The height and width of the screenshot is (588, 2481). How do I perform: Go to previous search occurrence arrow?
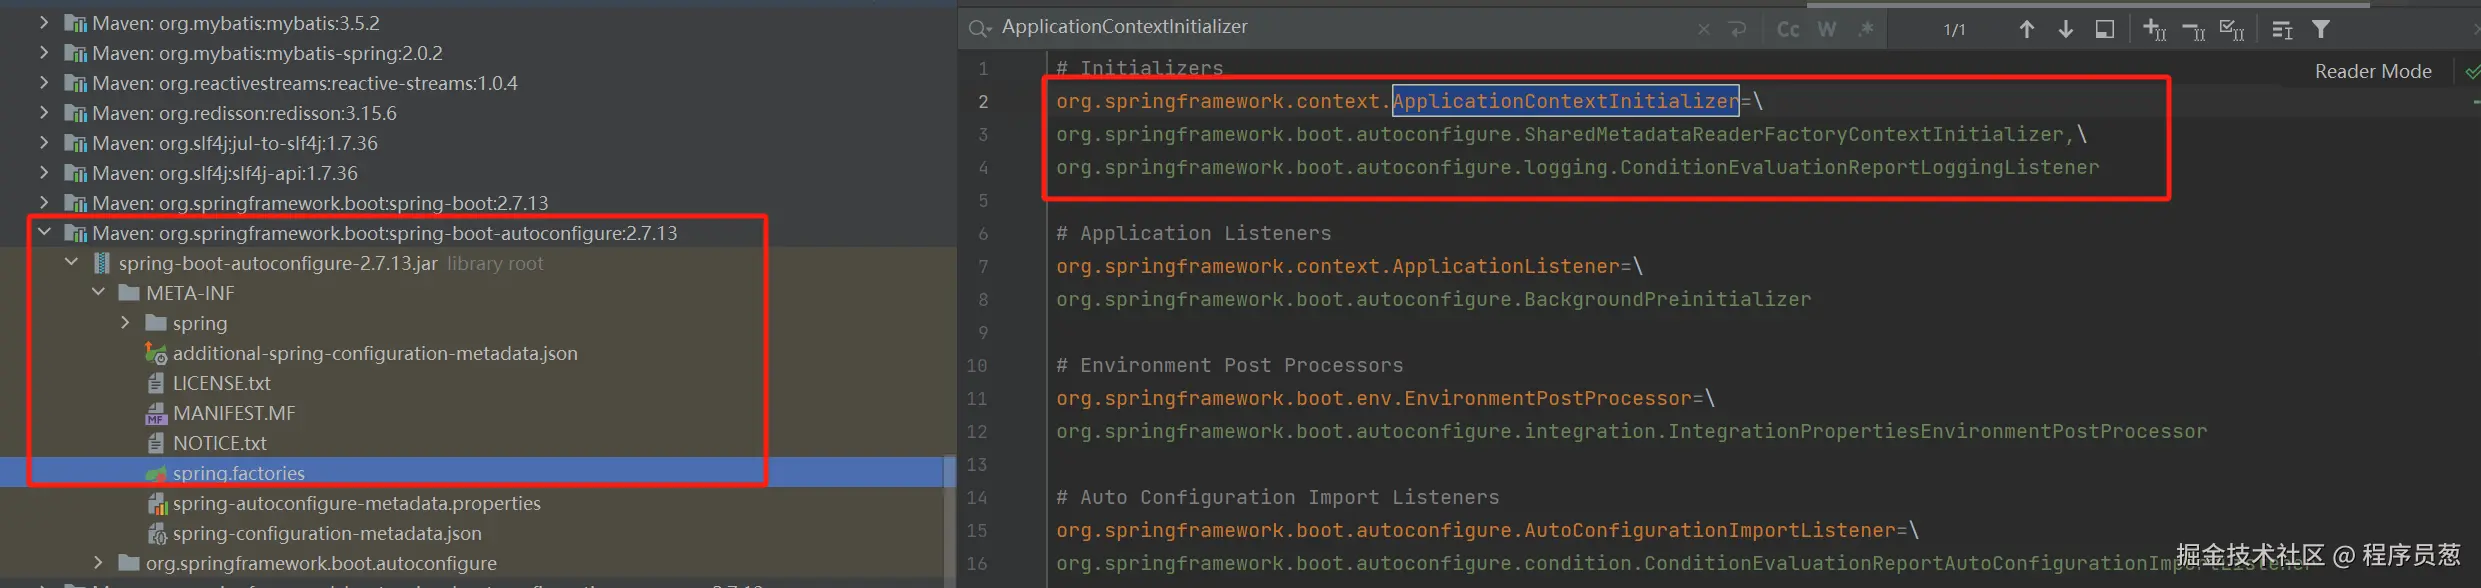[2026, 29]
